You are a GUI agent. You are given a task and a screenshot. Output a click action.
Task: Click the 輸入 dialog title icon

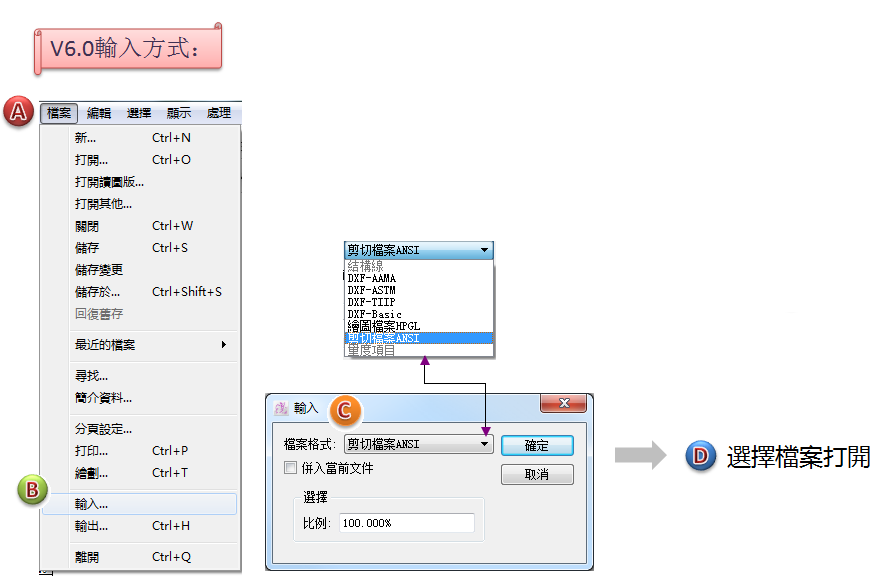click(281, 408)
